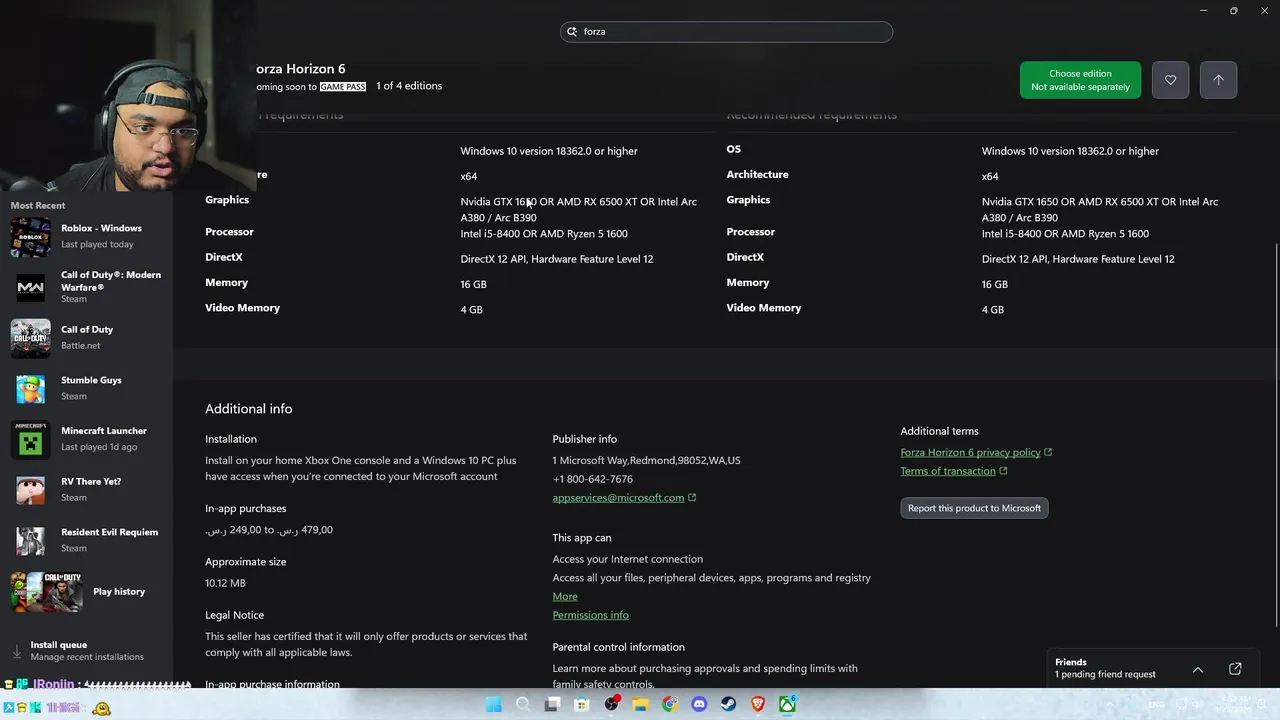Open Resident Evil Requiem game icon
The width and height of the screenshot is (1280, 720).
coord(30,540)
